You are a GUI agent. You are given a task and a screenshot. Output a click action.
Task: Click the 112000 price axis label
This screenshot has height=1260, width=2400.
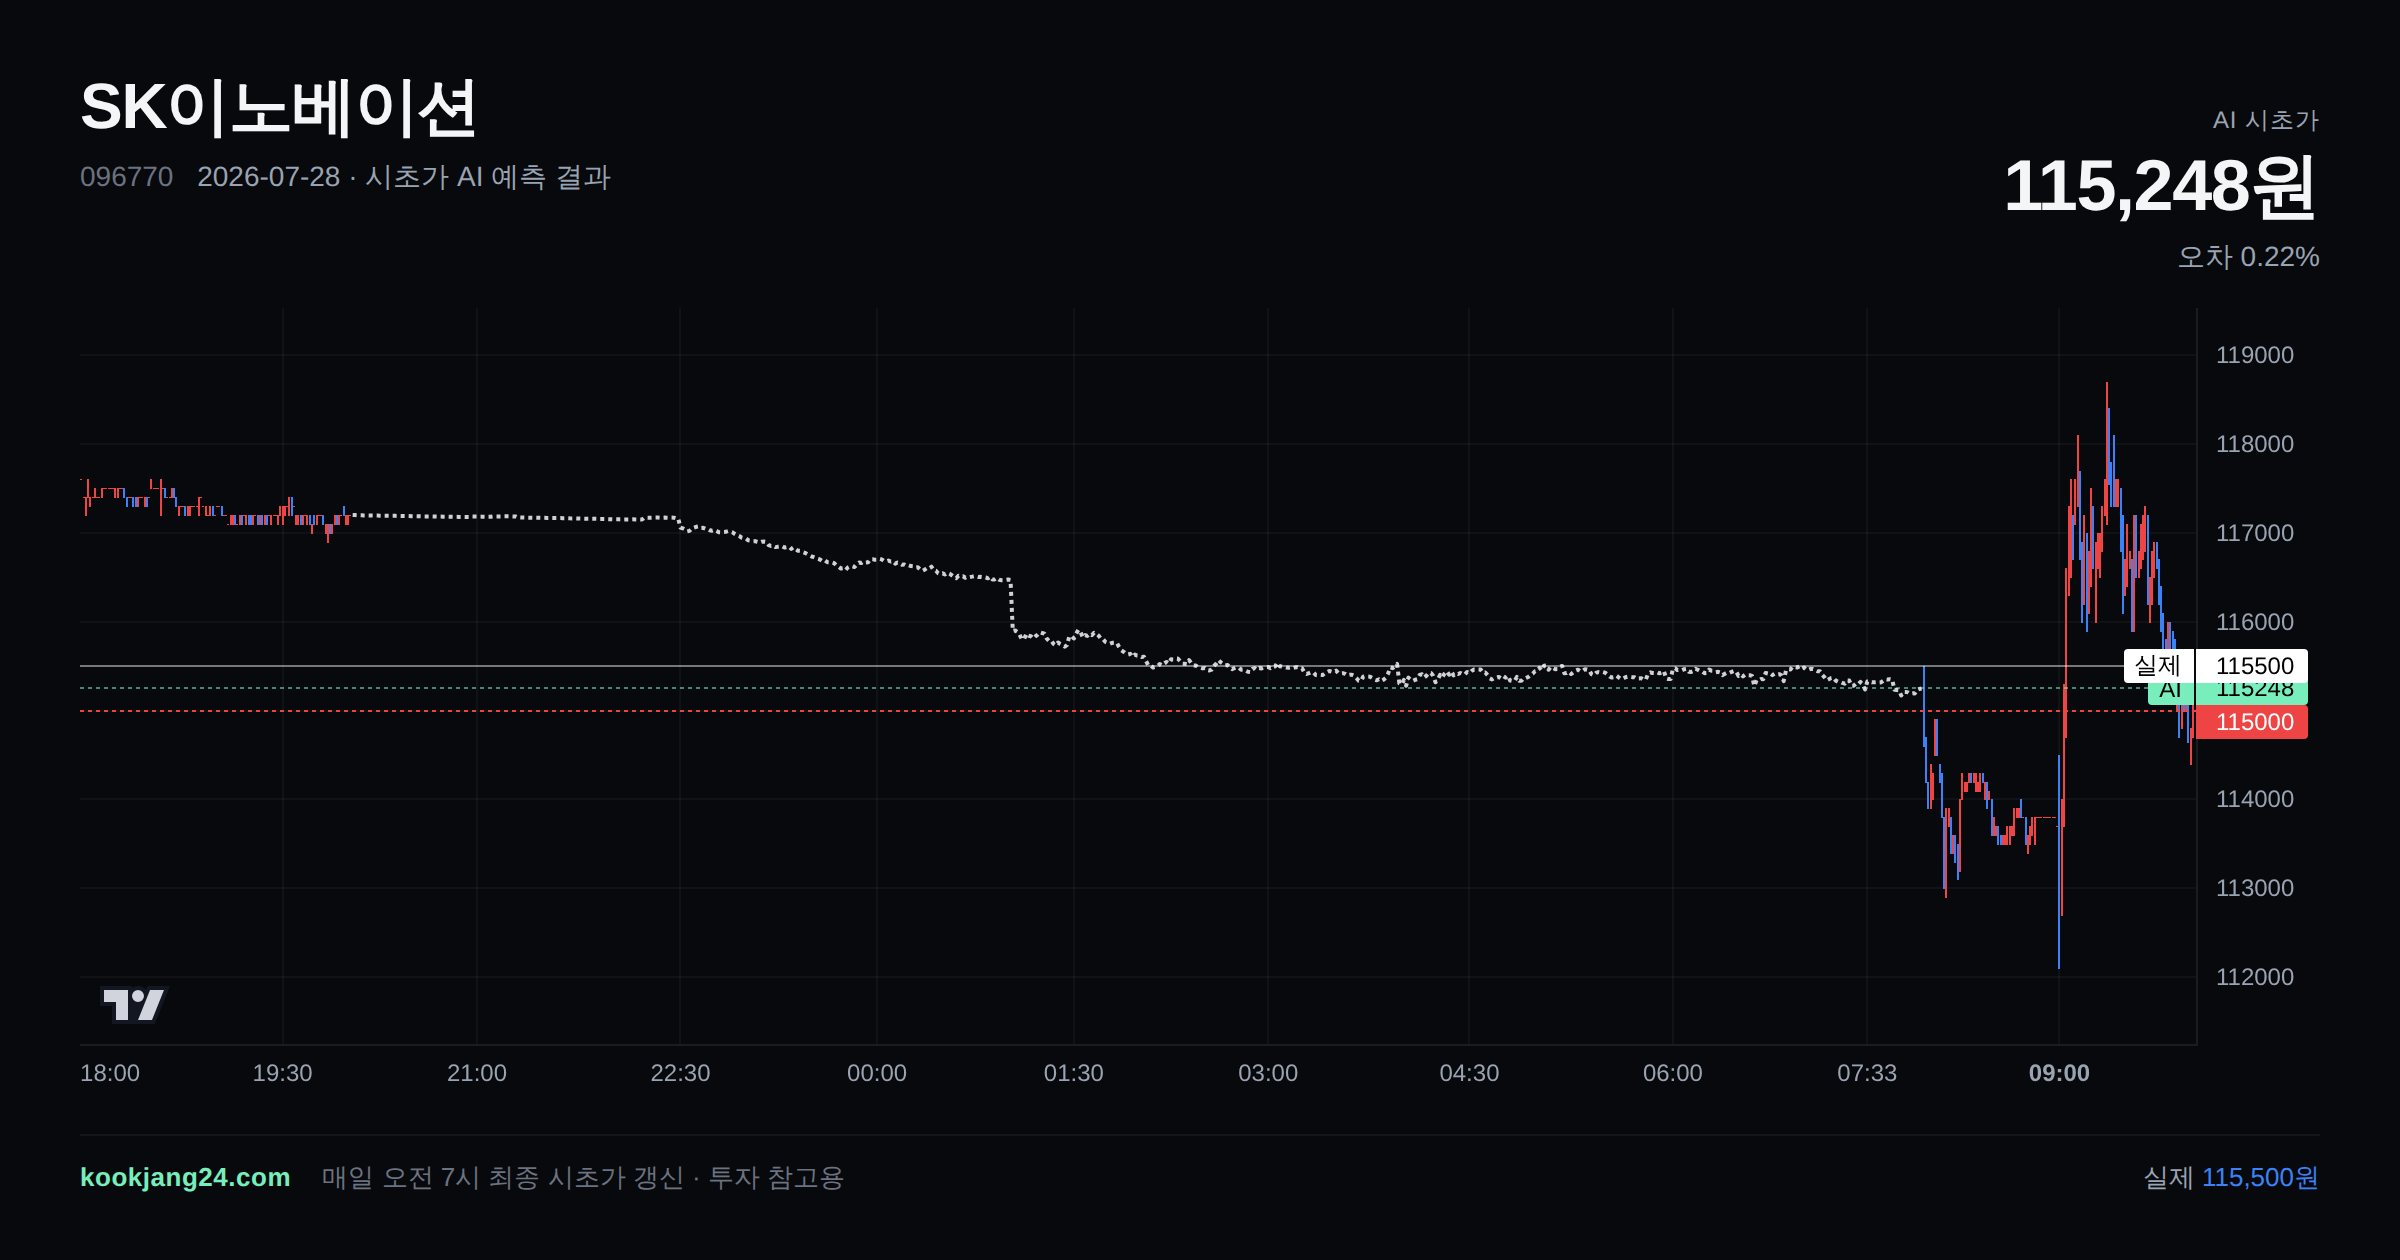tap(2254, 977)
